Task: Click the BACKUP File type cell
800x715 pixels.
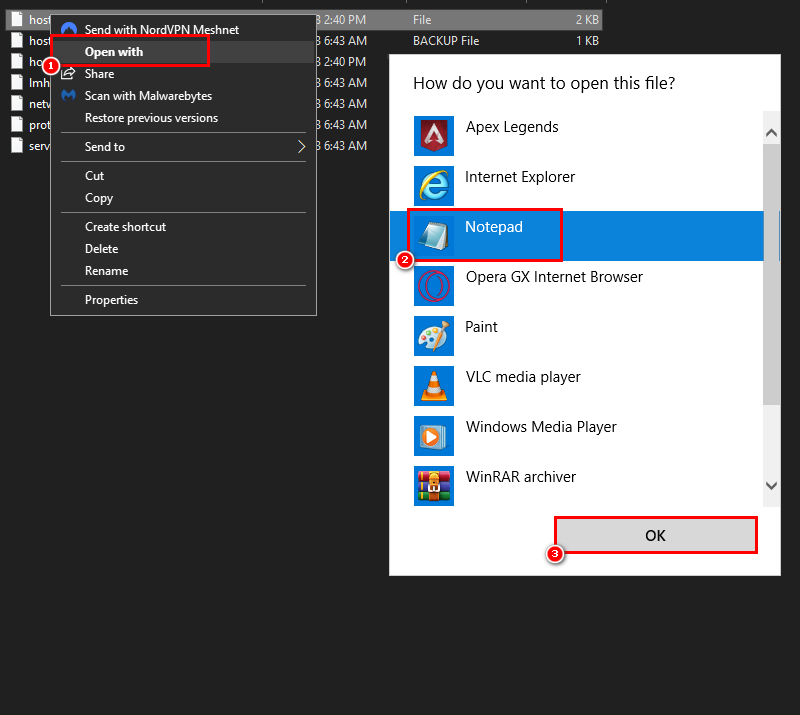Action: [446, 41]
